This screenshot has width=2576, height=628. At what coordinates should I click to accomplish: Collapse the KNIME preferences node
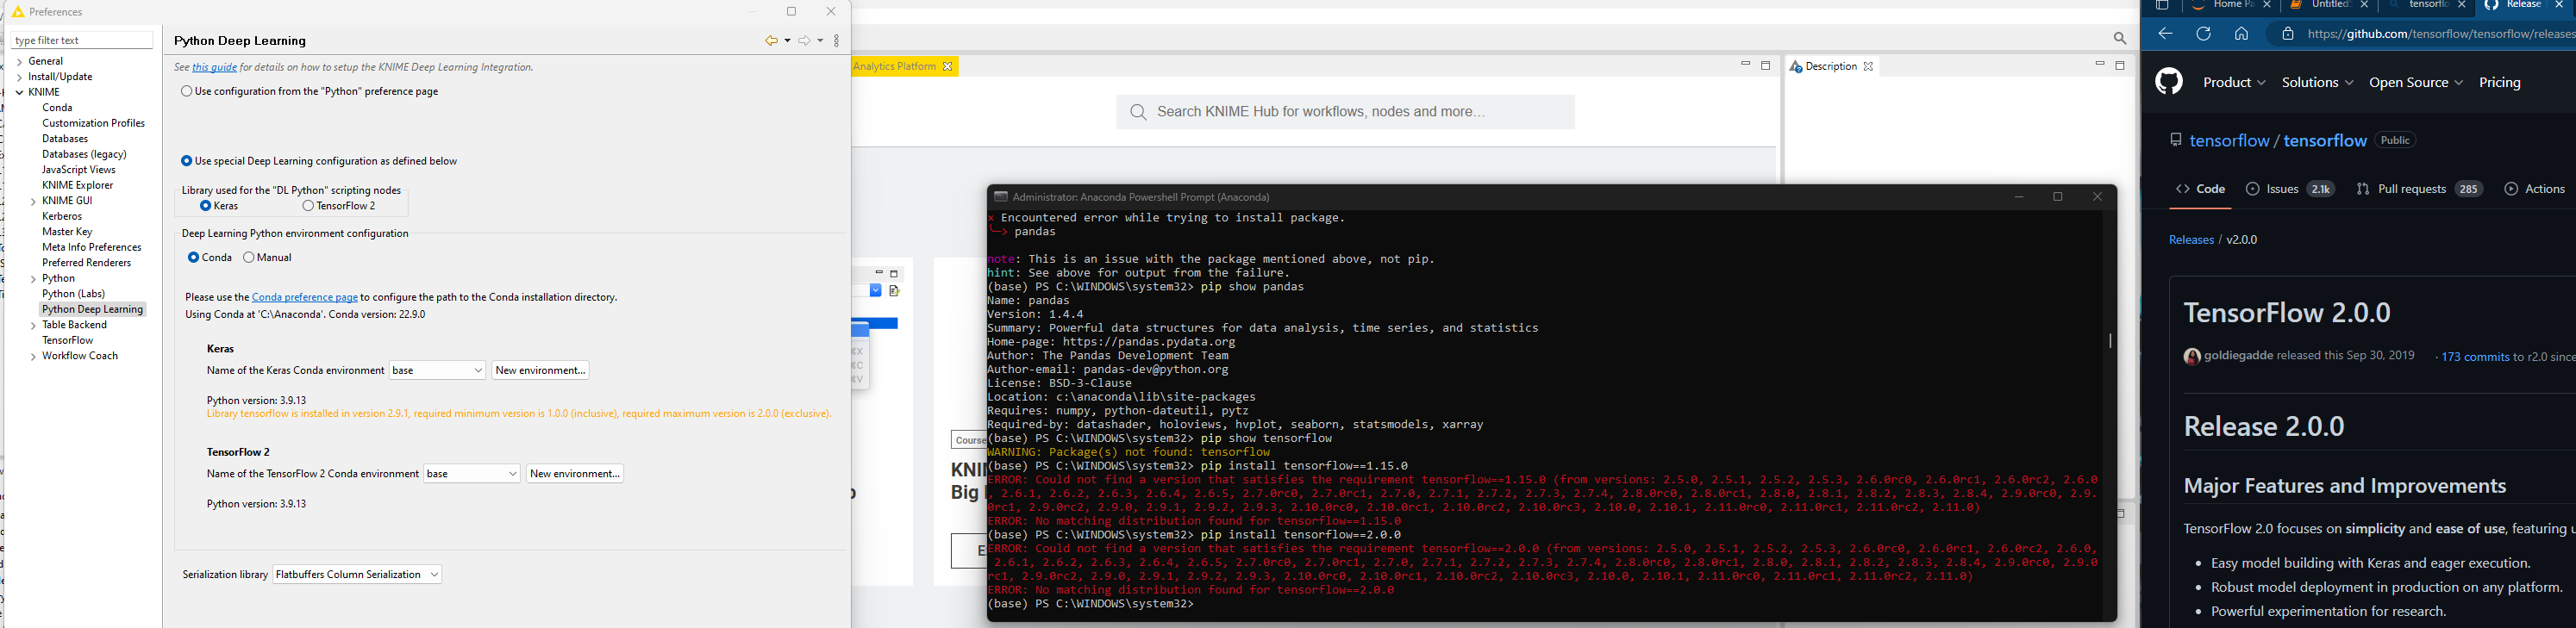tap(20, 93)
